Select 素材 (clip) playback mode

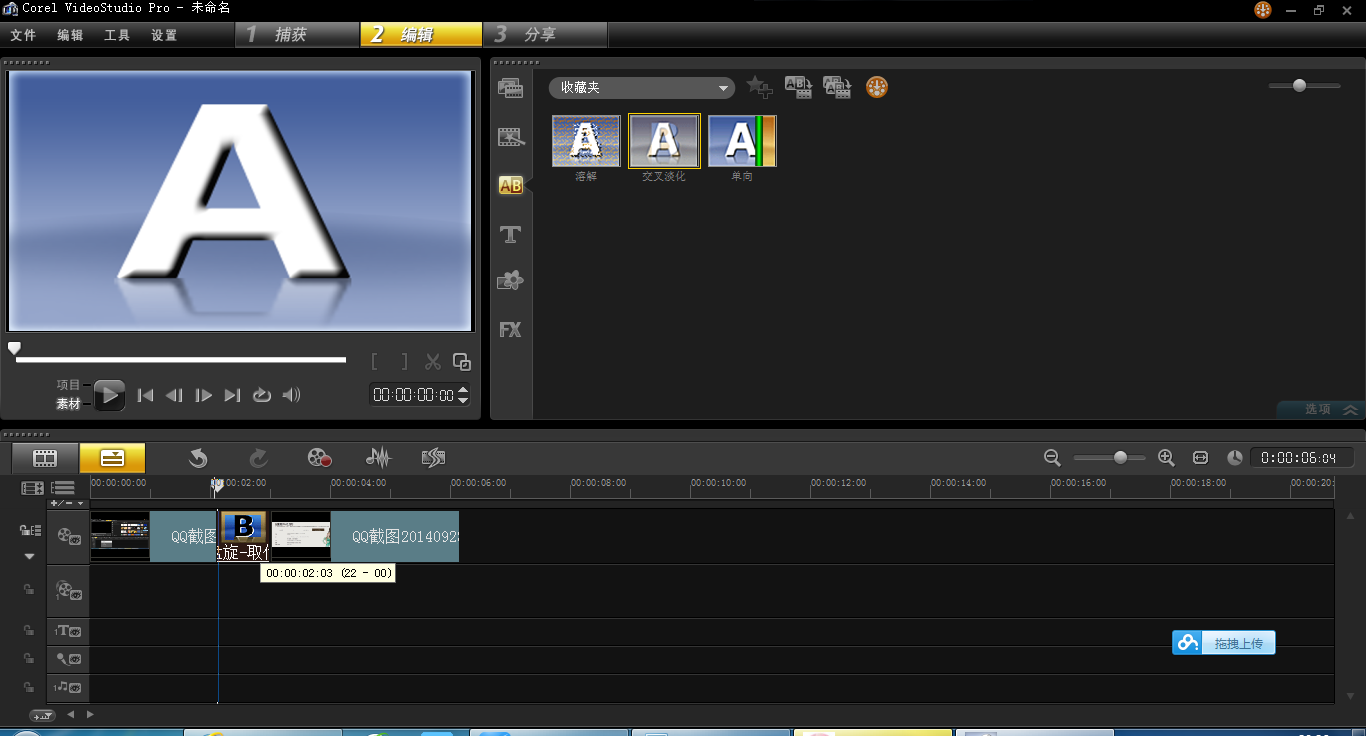point(68,404)
